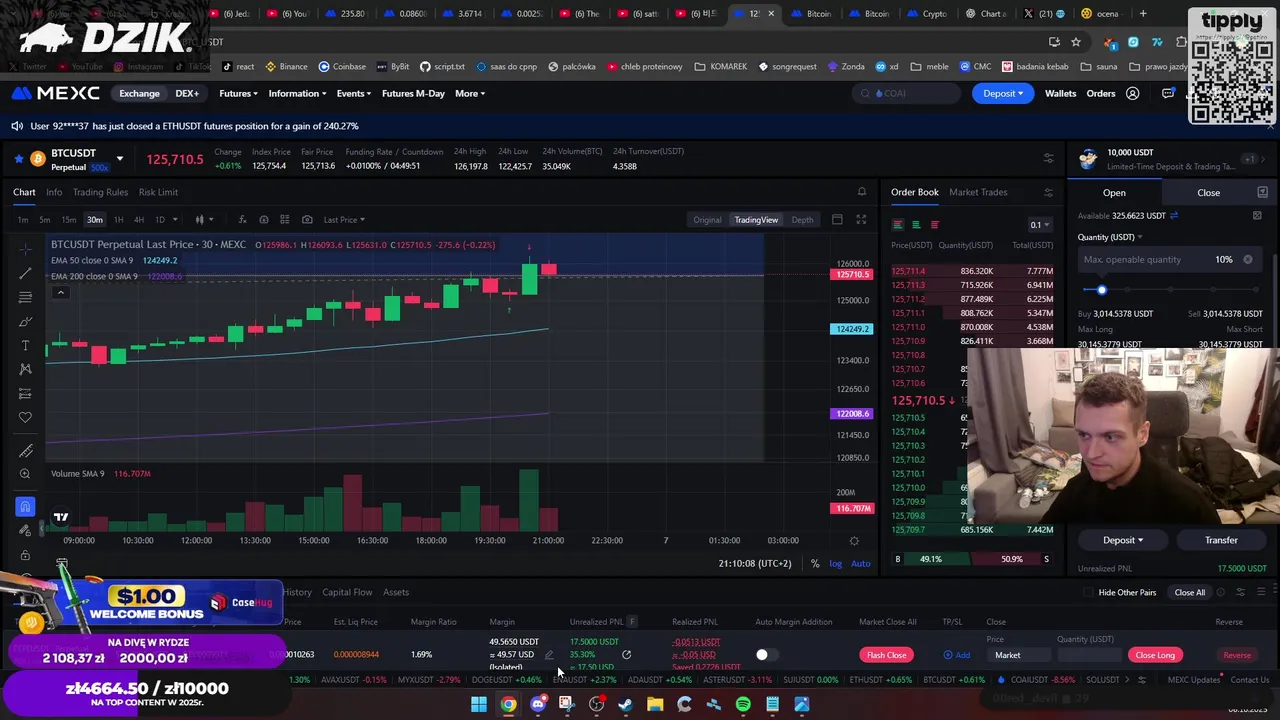Open the More menu dropdown
The height and width of the screenshot is (720, 1280).
click(470, 94)
